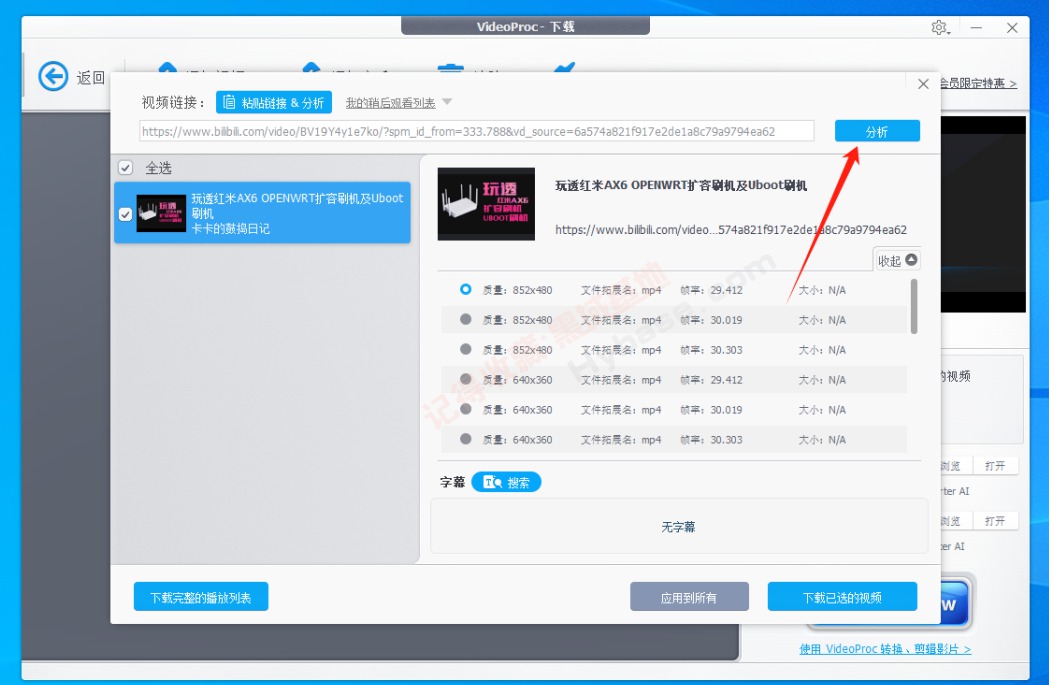Close the video analysis dialog

pyautogui.click(x=923, y=84)
